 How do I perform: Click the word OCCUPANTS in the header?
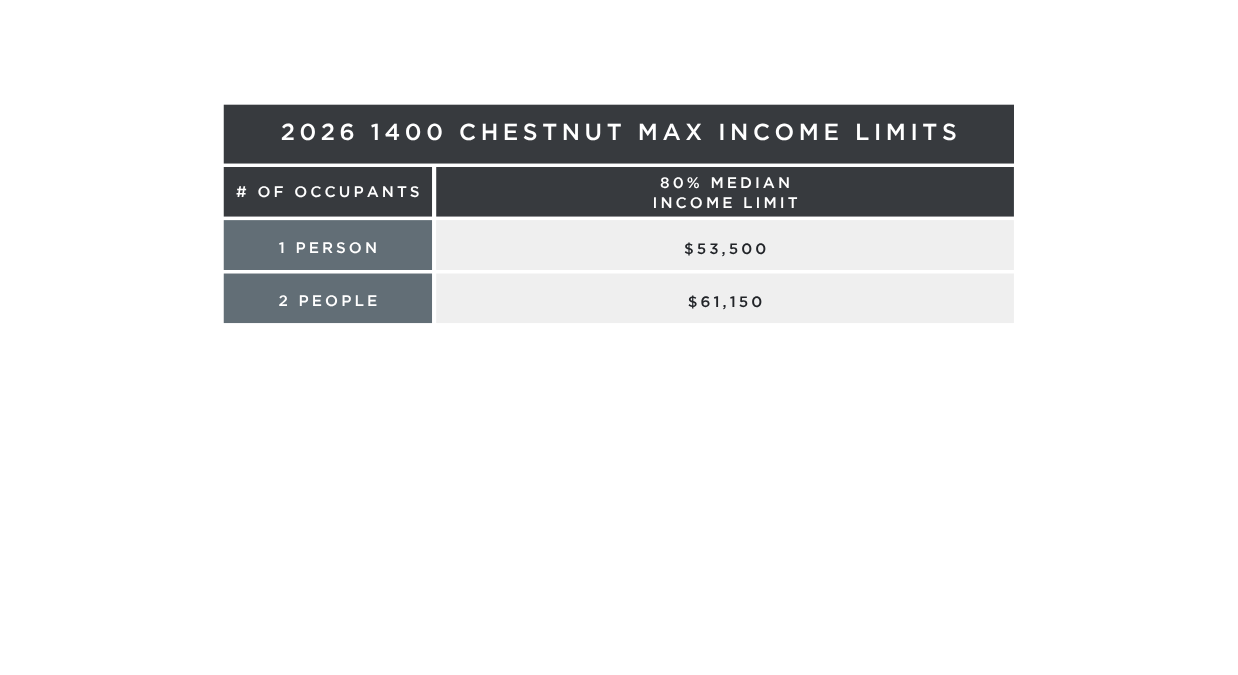[358, 192]
